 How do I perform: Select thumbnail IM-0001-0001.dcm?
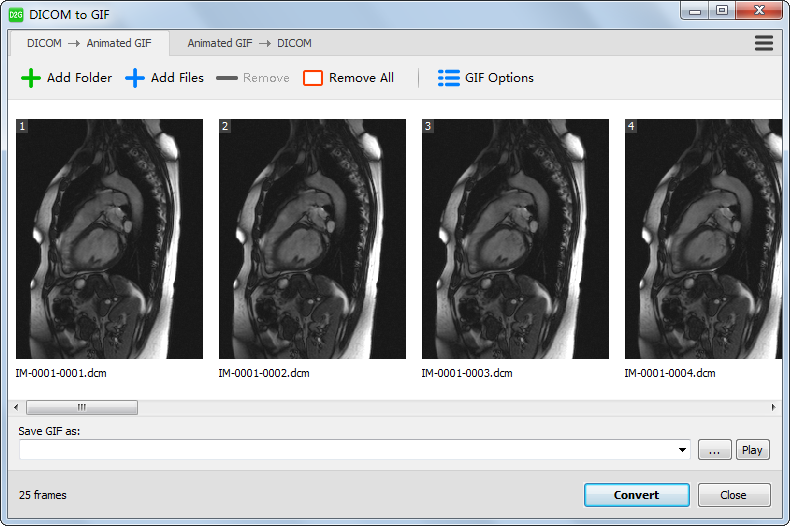coord(109,239)
